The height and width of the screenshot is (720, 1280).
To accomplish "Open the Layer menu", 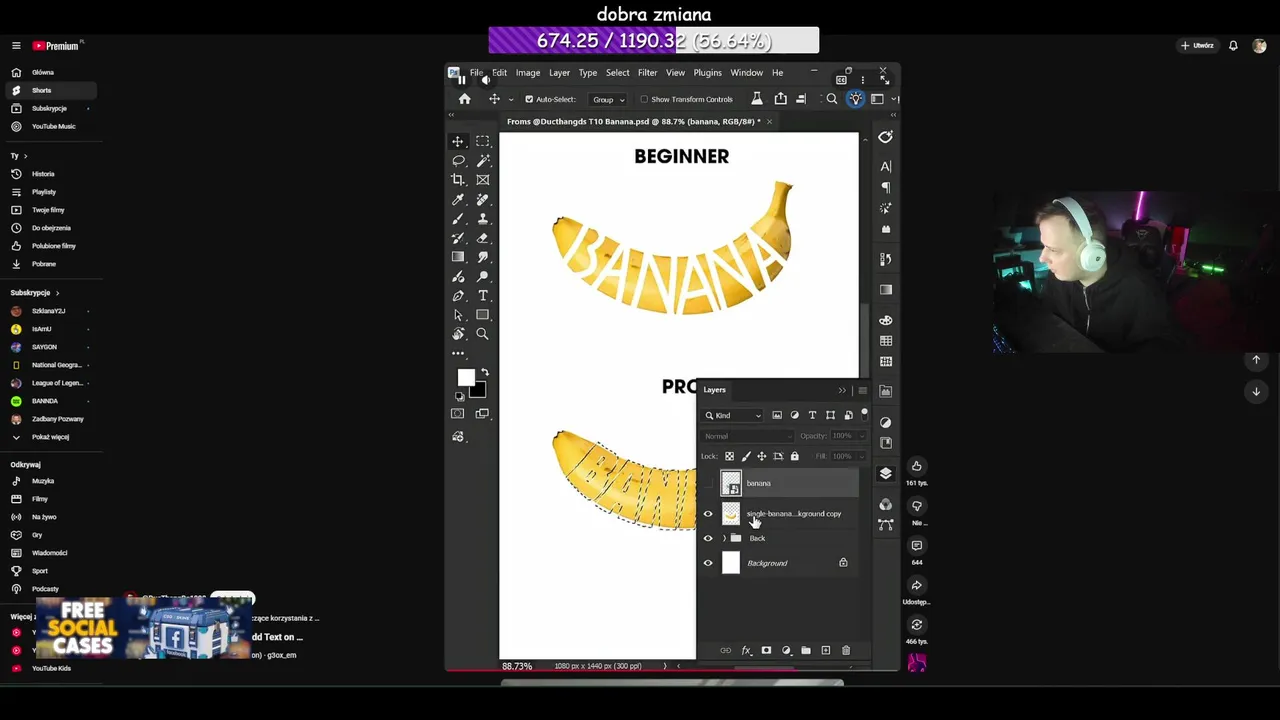I will (559, 73).
